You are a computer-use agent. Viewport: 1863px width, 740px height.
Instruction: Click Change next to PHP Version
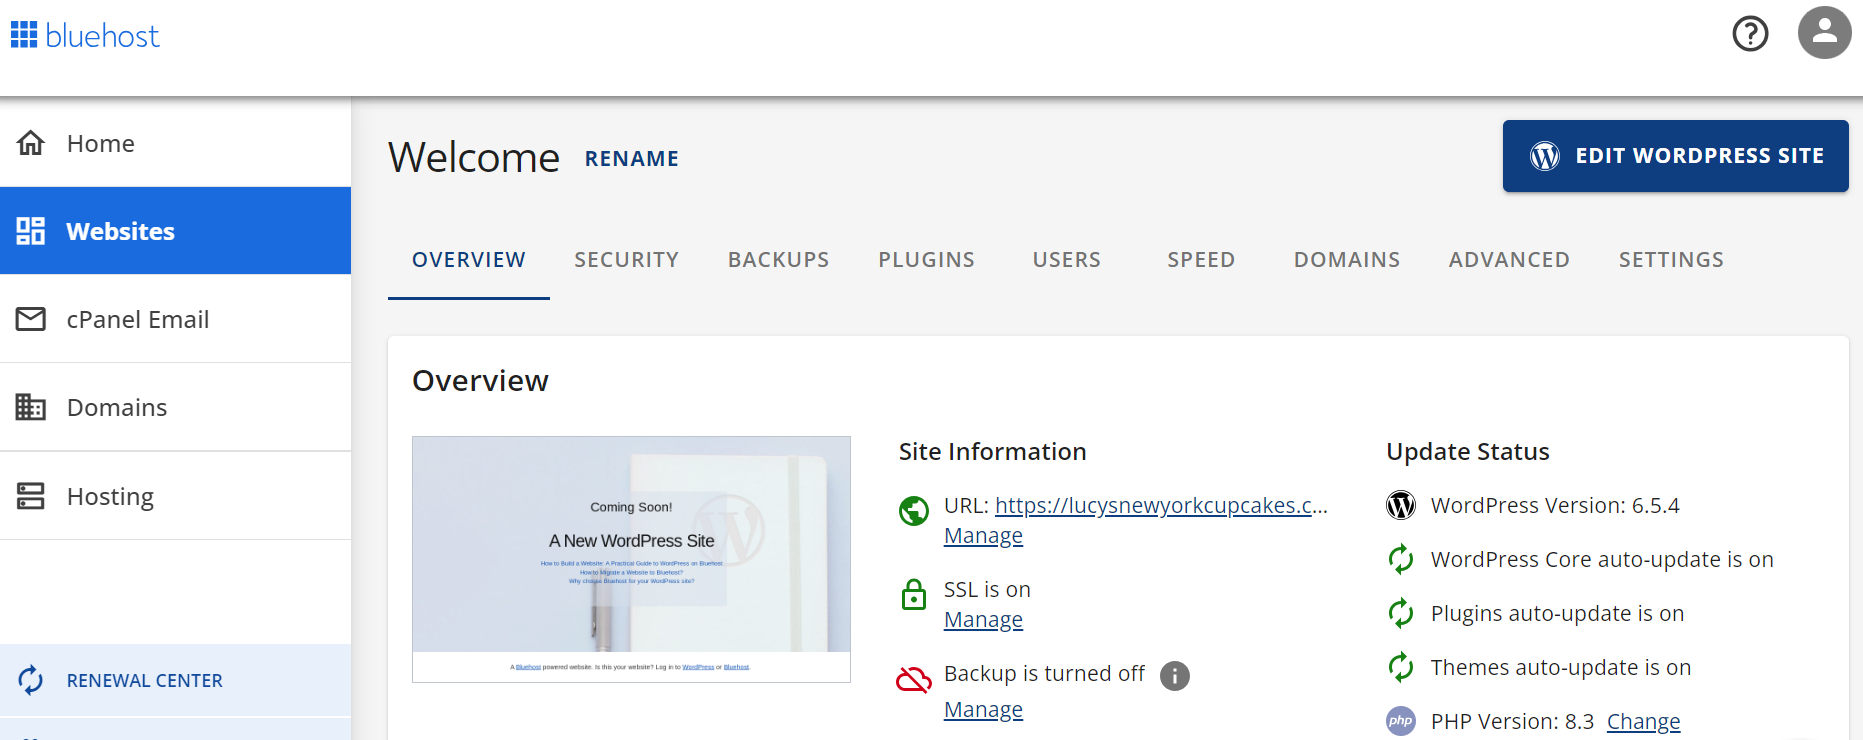tap(1644, 722)
